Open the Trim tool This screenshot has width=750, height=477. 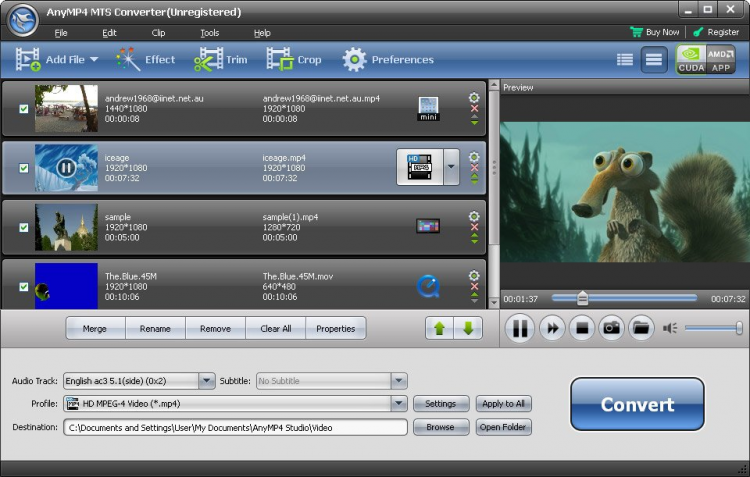221,59
